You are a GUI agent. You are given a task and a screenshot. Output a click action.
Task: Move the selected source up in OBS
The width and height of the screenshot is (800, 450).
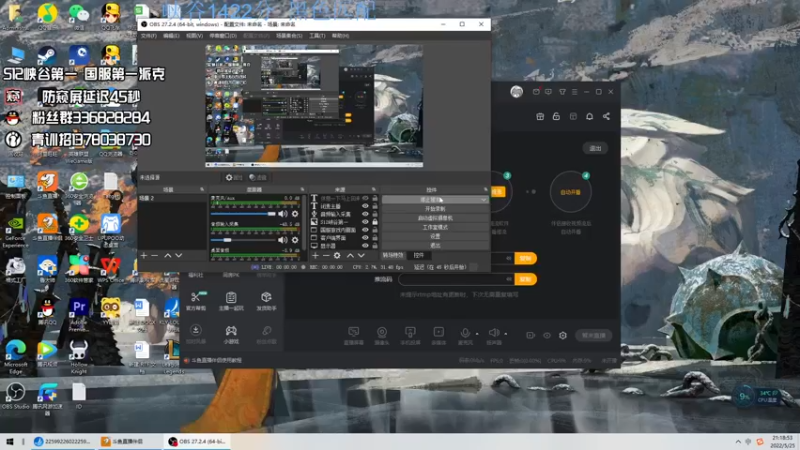350,255
